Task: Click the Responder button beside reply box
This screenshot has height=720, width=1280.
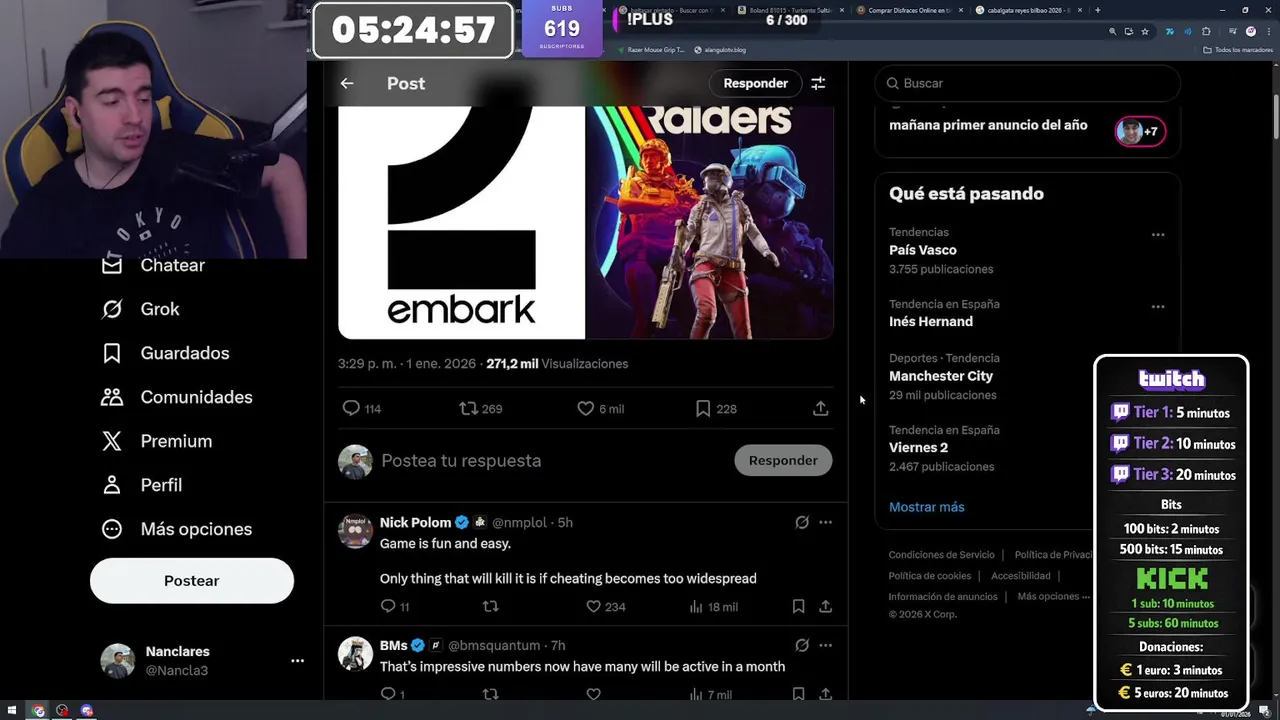Action: (x=783, y=460)
